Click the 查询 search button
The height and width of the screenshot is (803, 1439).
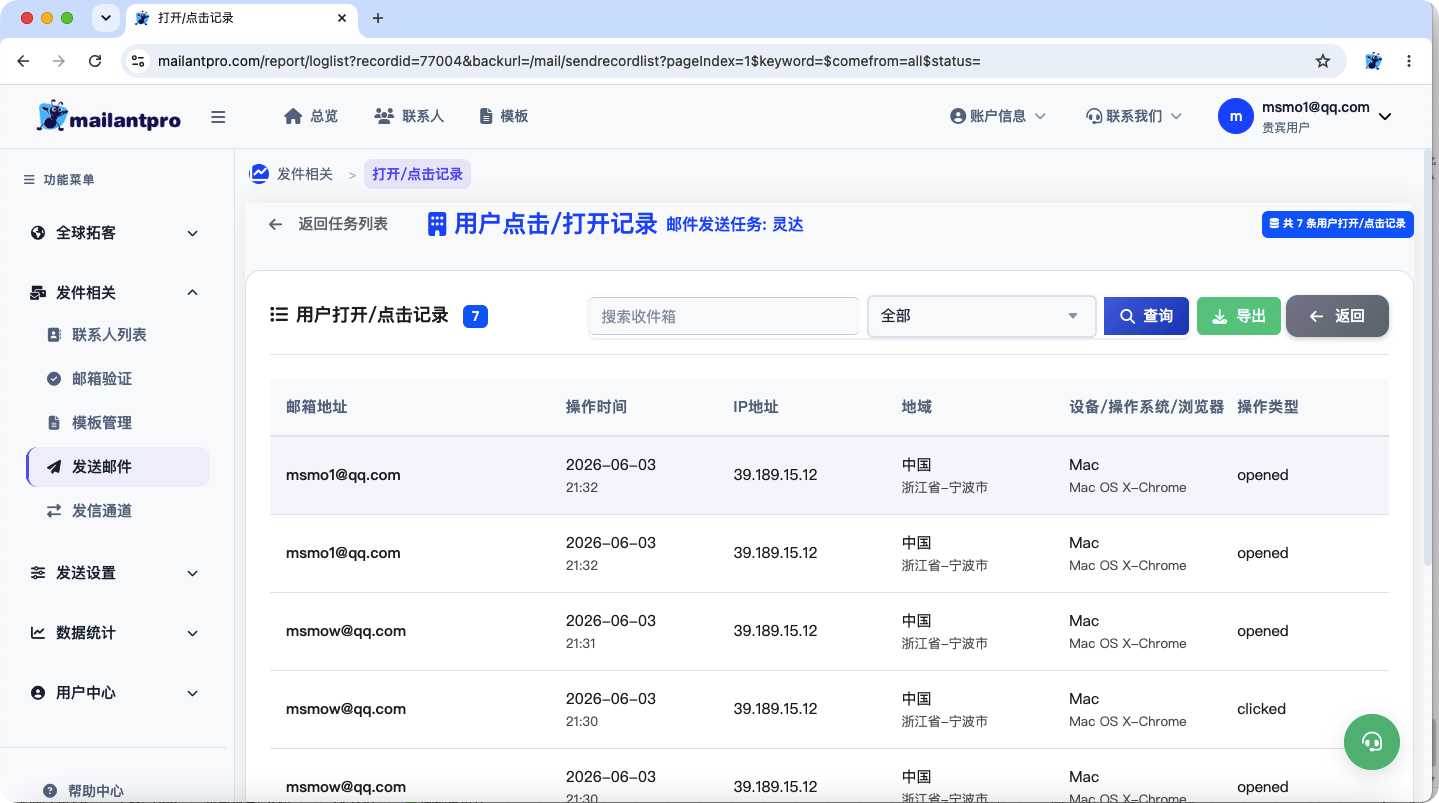(1146, 316)
